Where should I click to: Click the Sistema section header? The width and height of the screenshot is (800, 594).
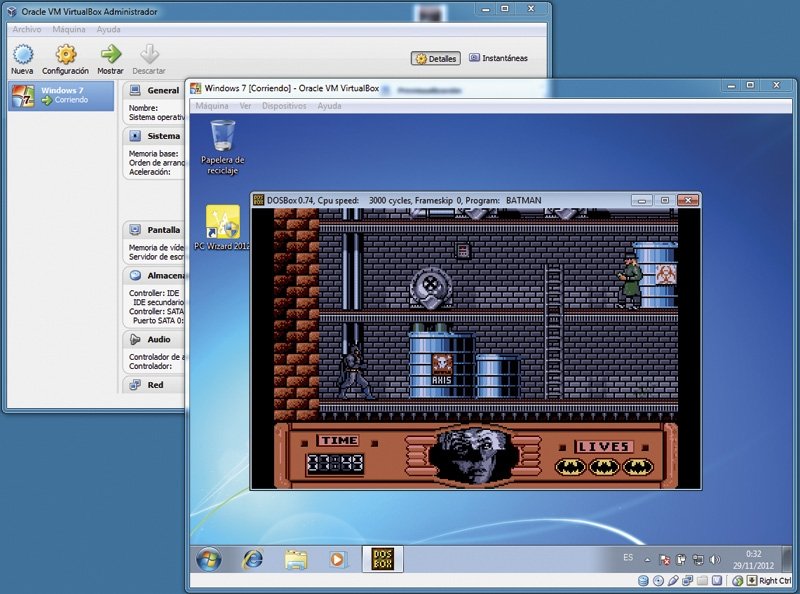pyautogui.click(x=154, y=136)
